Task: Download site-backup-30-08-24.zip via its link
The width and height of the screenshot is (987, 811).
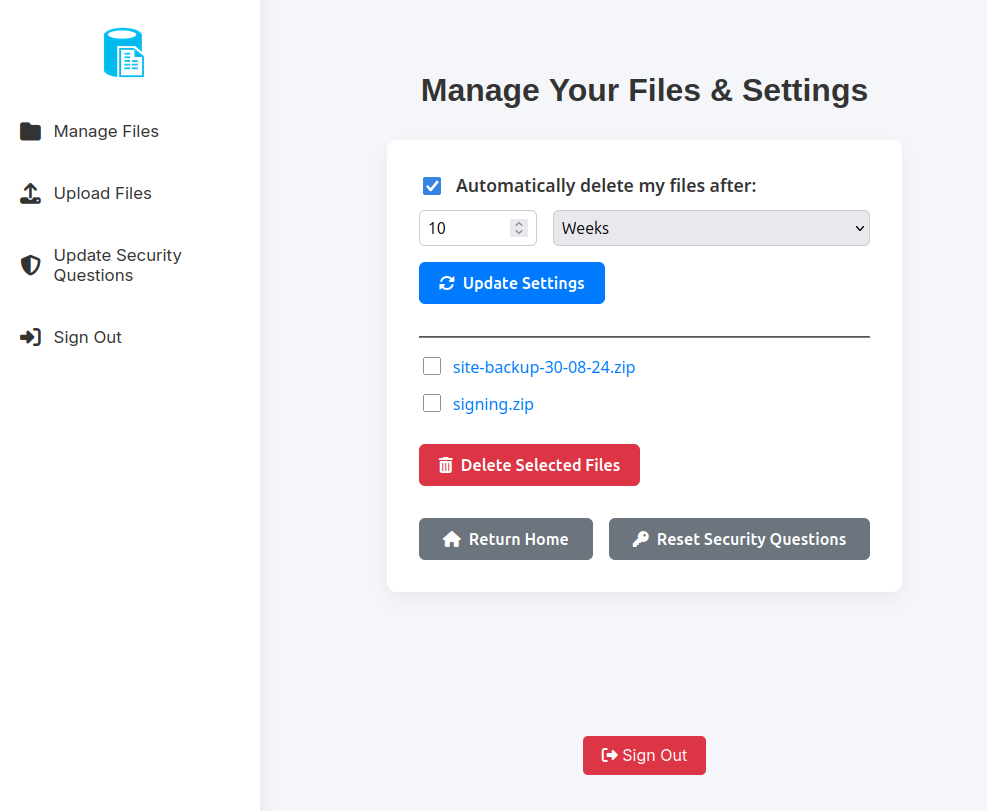Action: click(x=543, y=367)
